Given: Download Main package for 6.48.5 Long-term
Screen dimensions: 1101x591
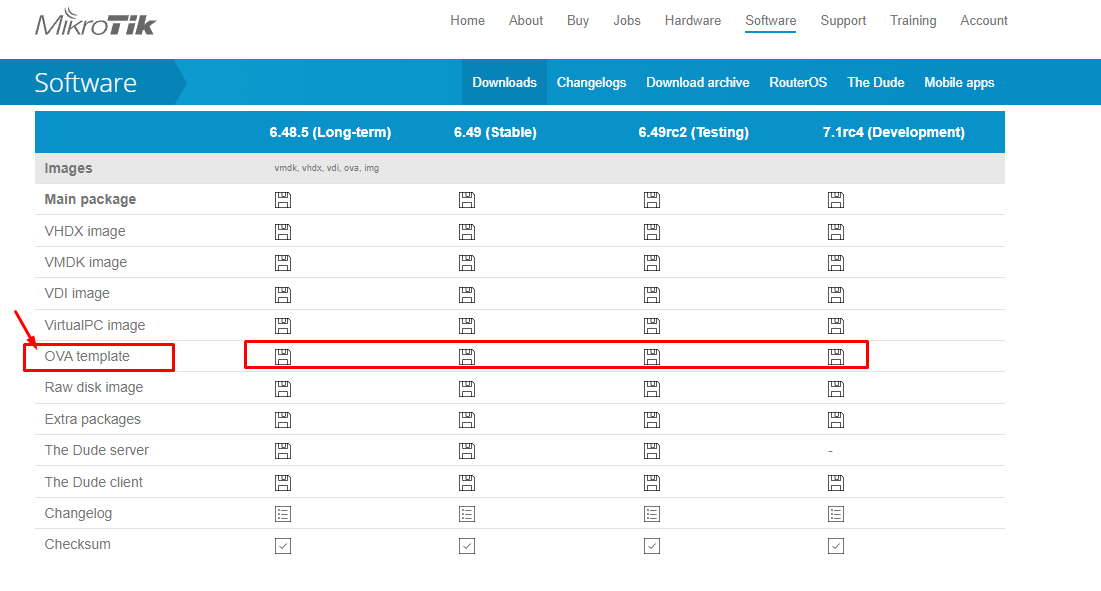Looking at the screenshot, I should point(283,200).
